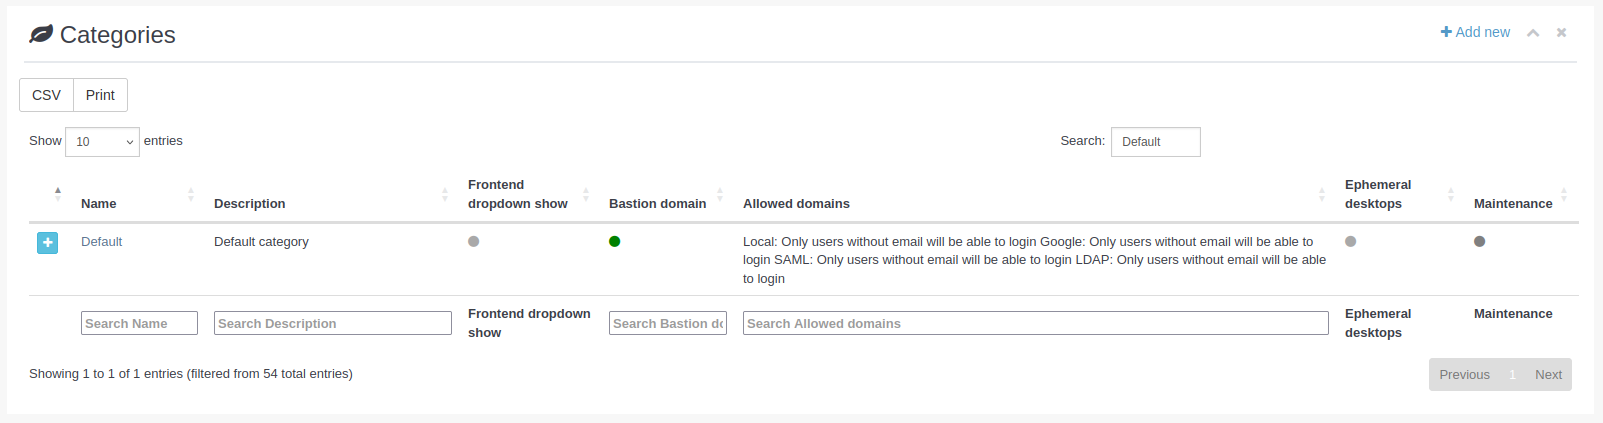The width and height of the screenshot is (1603, 423).
Task: Close the Categories panel
Action: [1561, 33]
